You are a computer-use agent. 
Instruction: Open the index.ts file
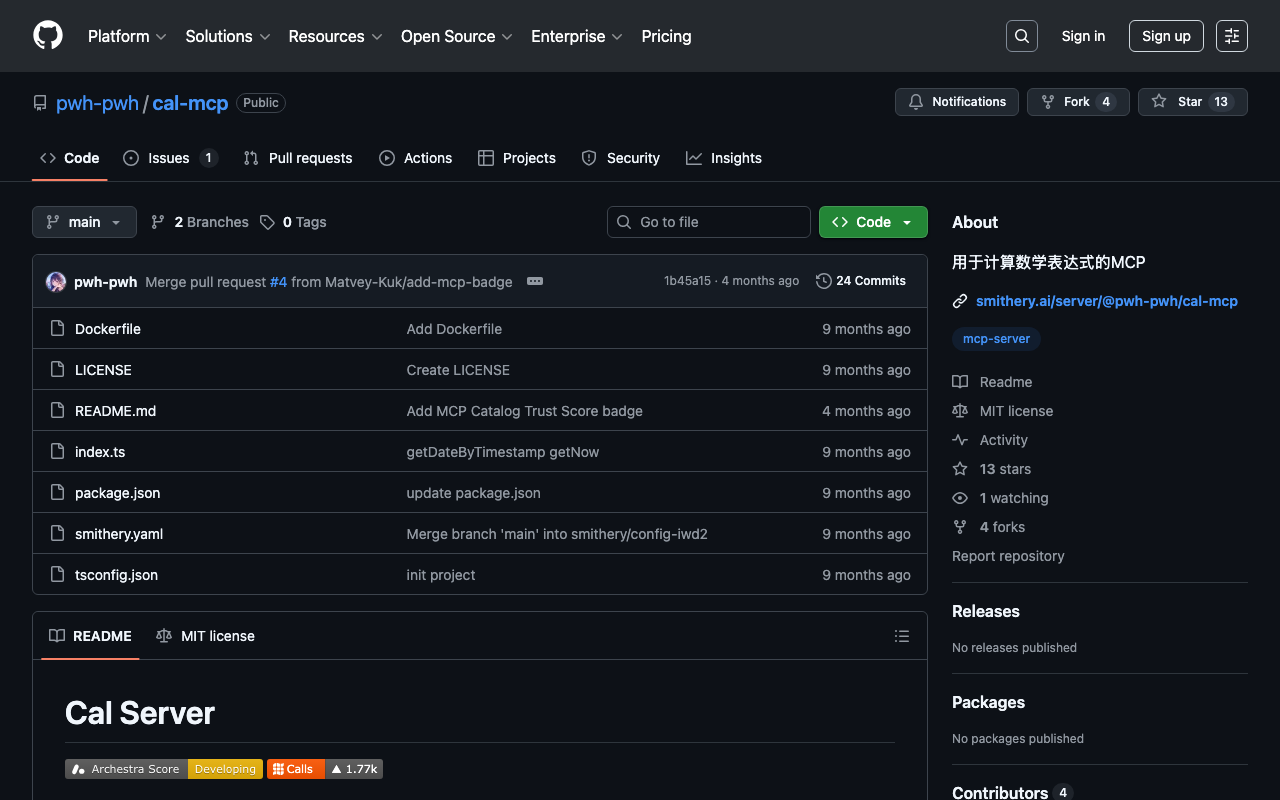coord(100,452)
